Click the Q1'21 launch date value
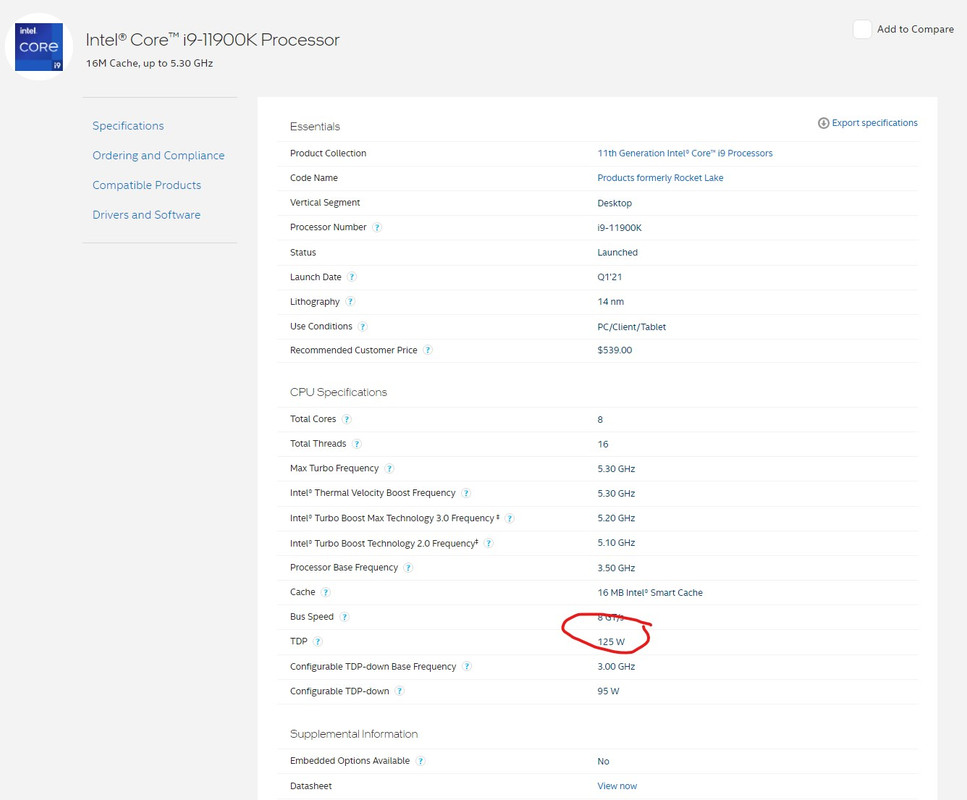This screenshot has width=967, height=800. point(609,277)
